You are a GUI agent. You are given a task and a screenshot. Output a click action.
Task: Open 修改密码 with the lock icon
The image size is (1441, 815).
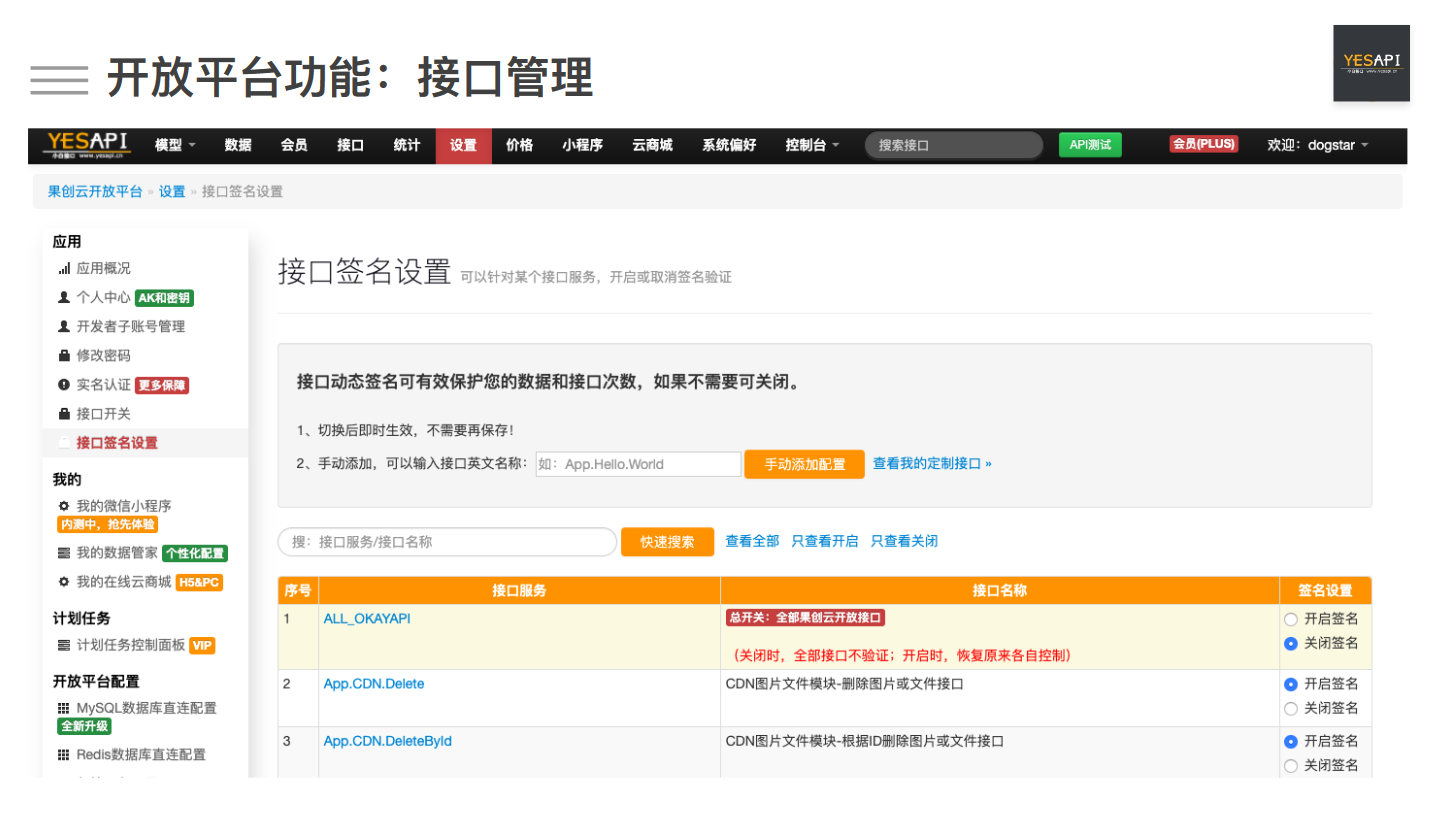pyautogui.click(x=103, y=355)
